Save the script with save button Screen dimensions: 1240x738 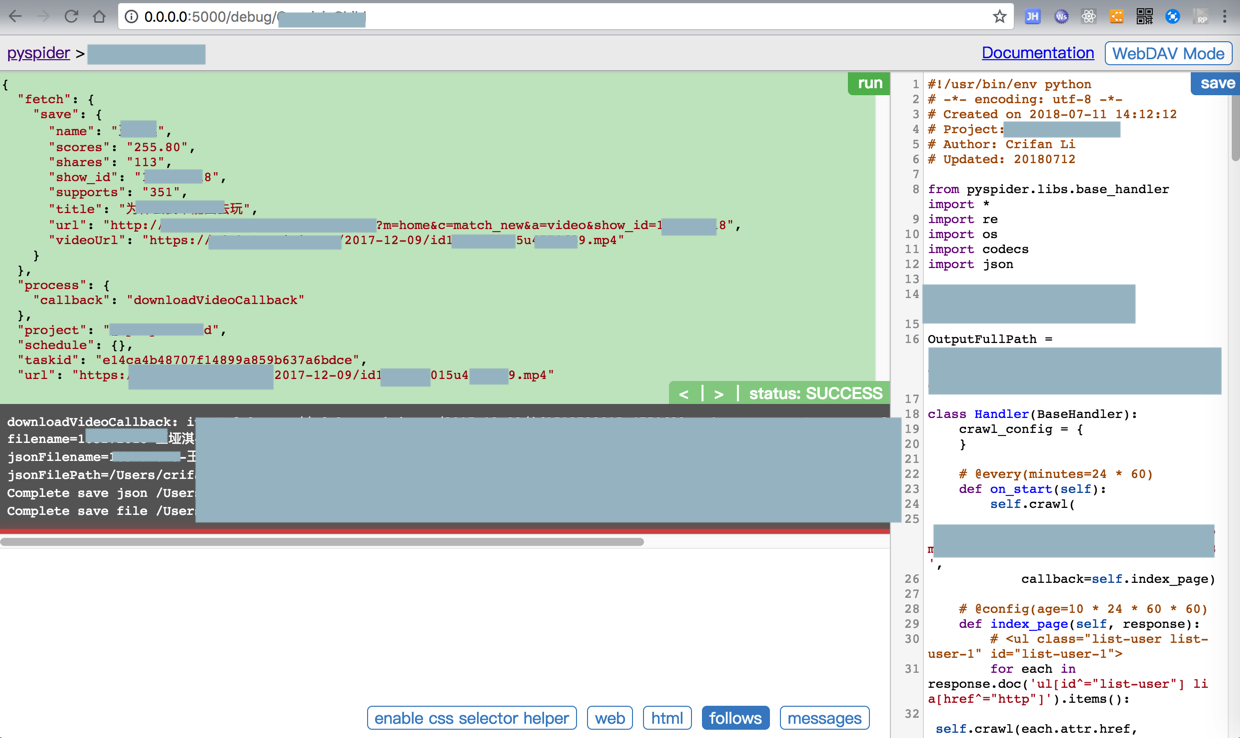[x=1216, y=84]
